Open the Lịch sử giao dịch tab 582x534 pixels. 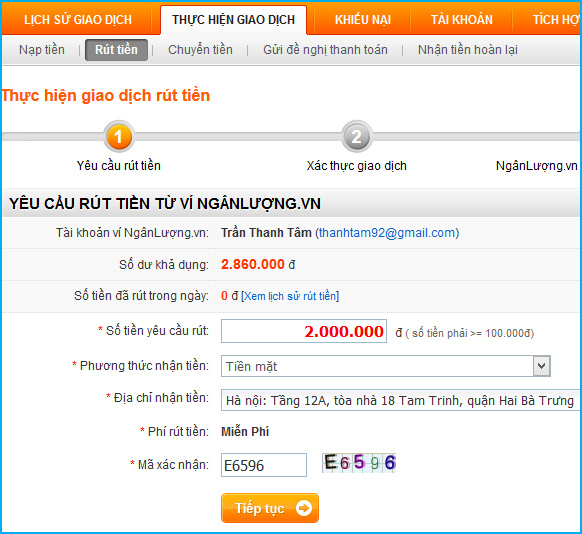pos(78,20)
